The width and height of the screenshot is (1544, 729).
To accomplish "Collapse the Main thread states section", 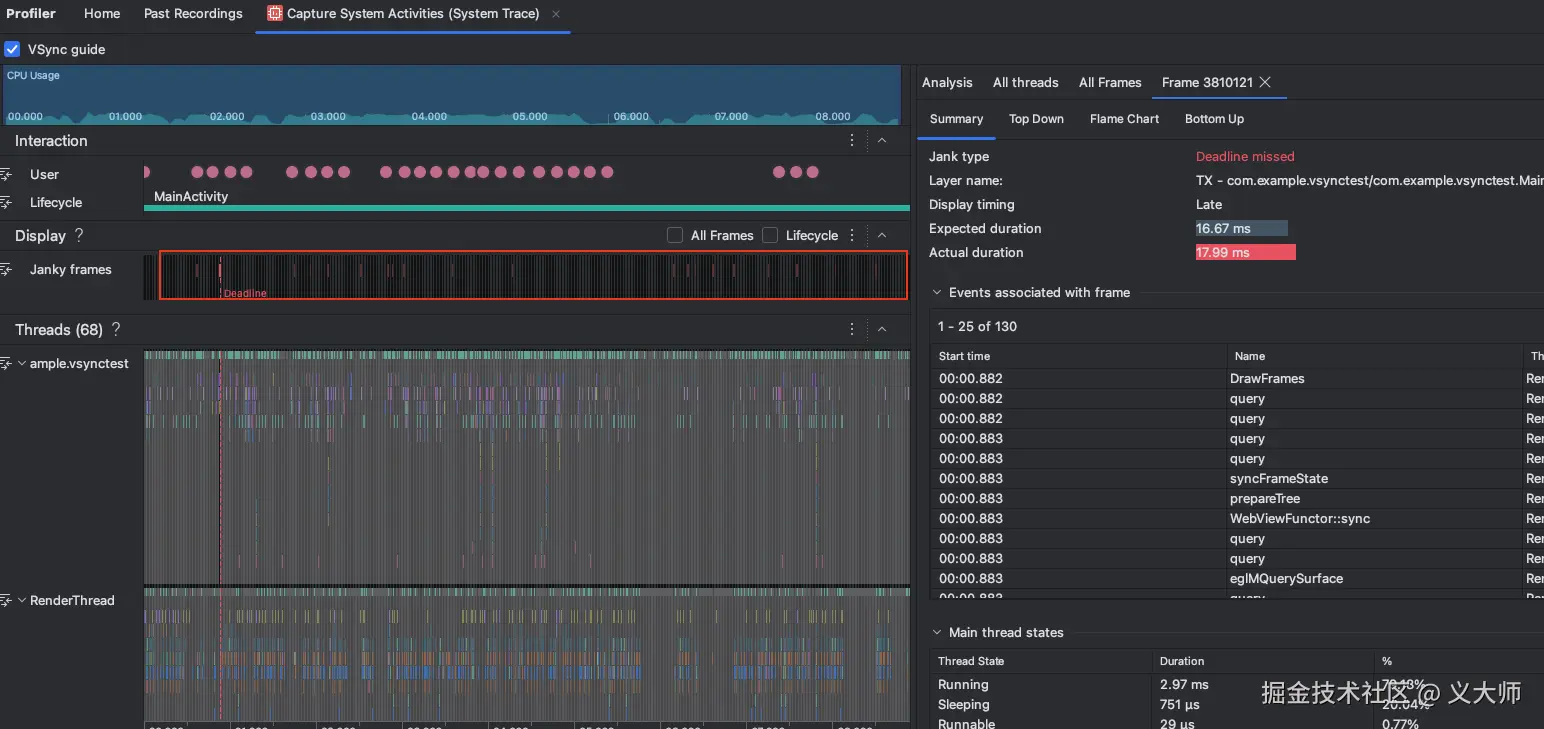I will click(937, 633).
